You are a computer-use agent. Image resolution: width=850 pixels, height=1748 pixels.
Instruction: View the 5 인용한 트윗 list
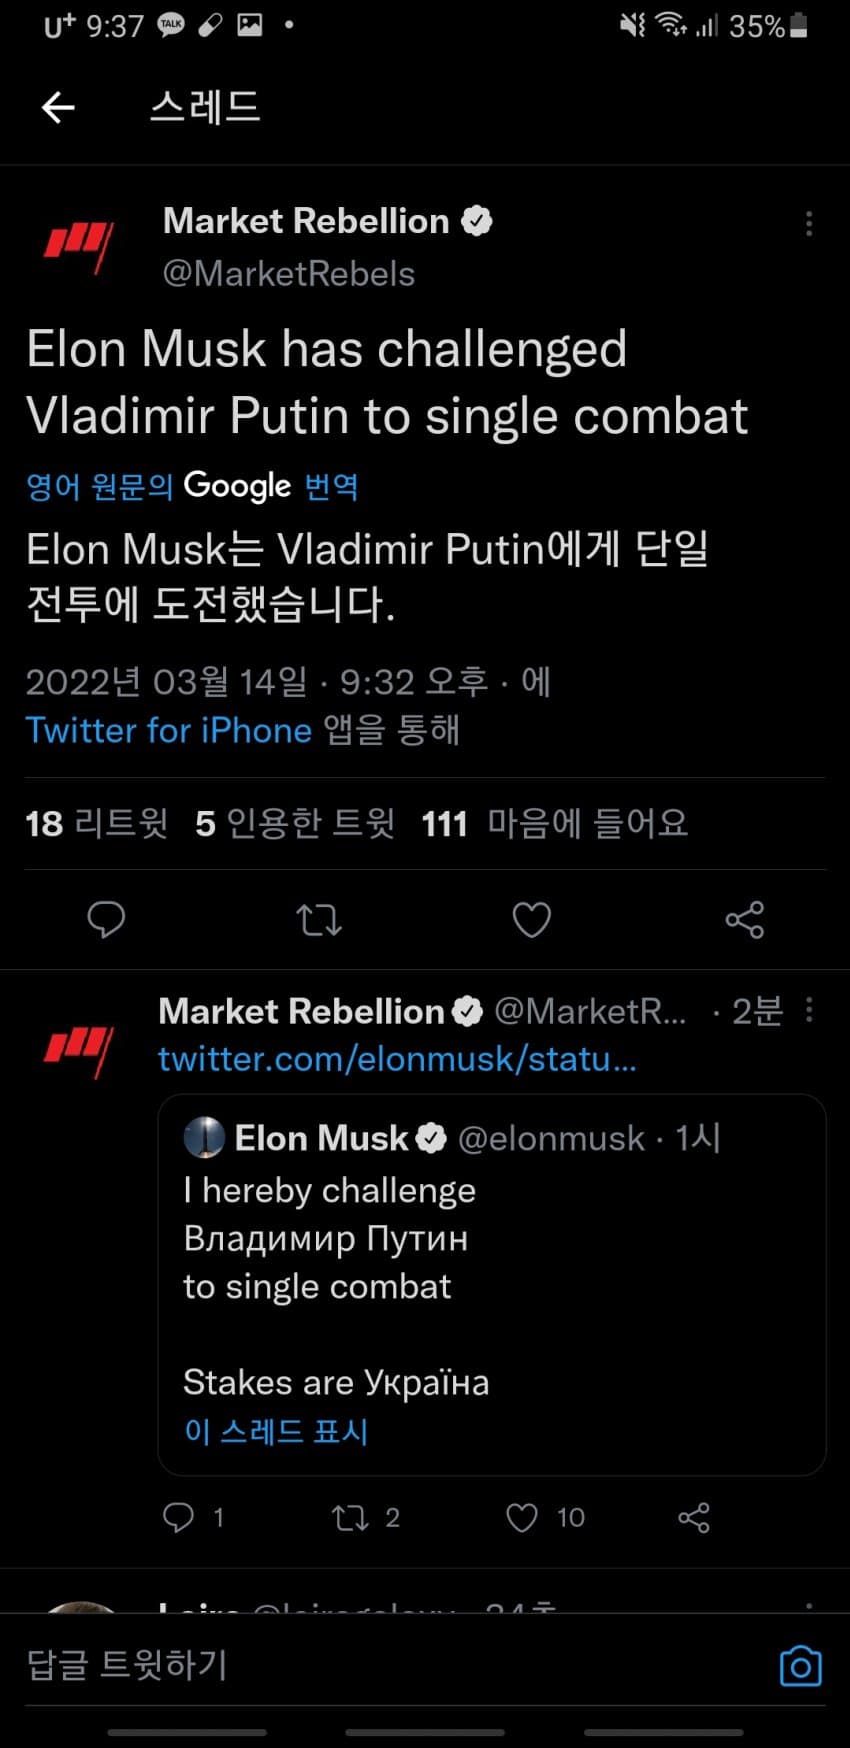[295, 824]
